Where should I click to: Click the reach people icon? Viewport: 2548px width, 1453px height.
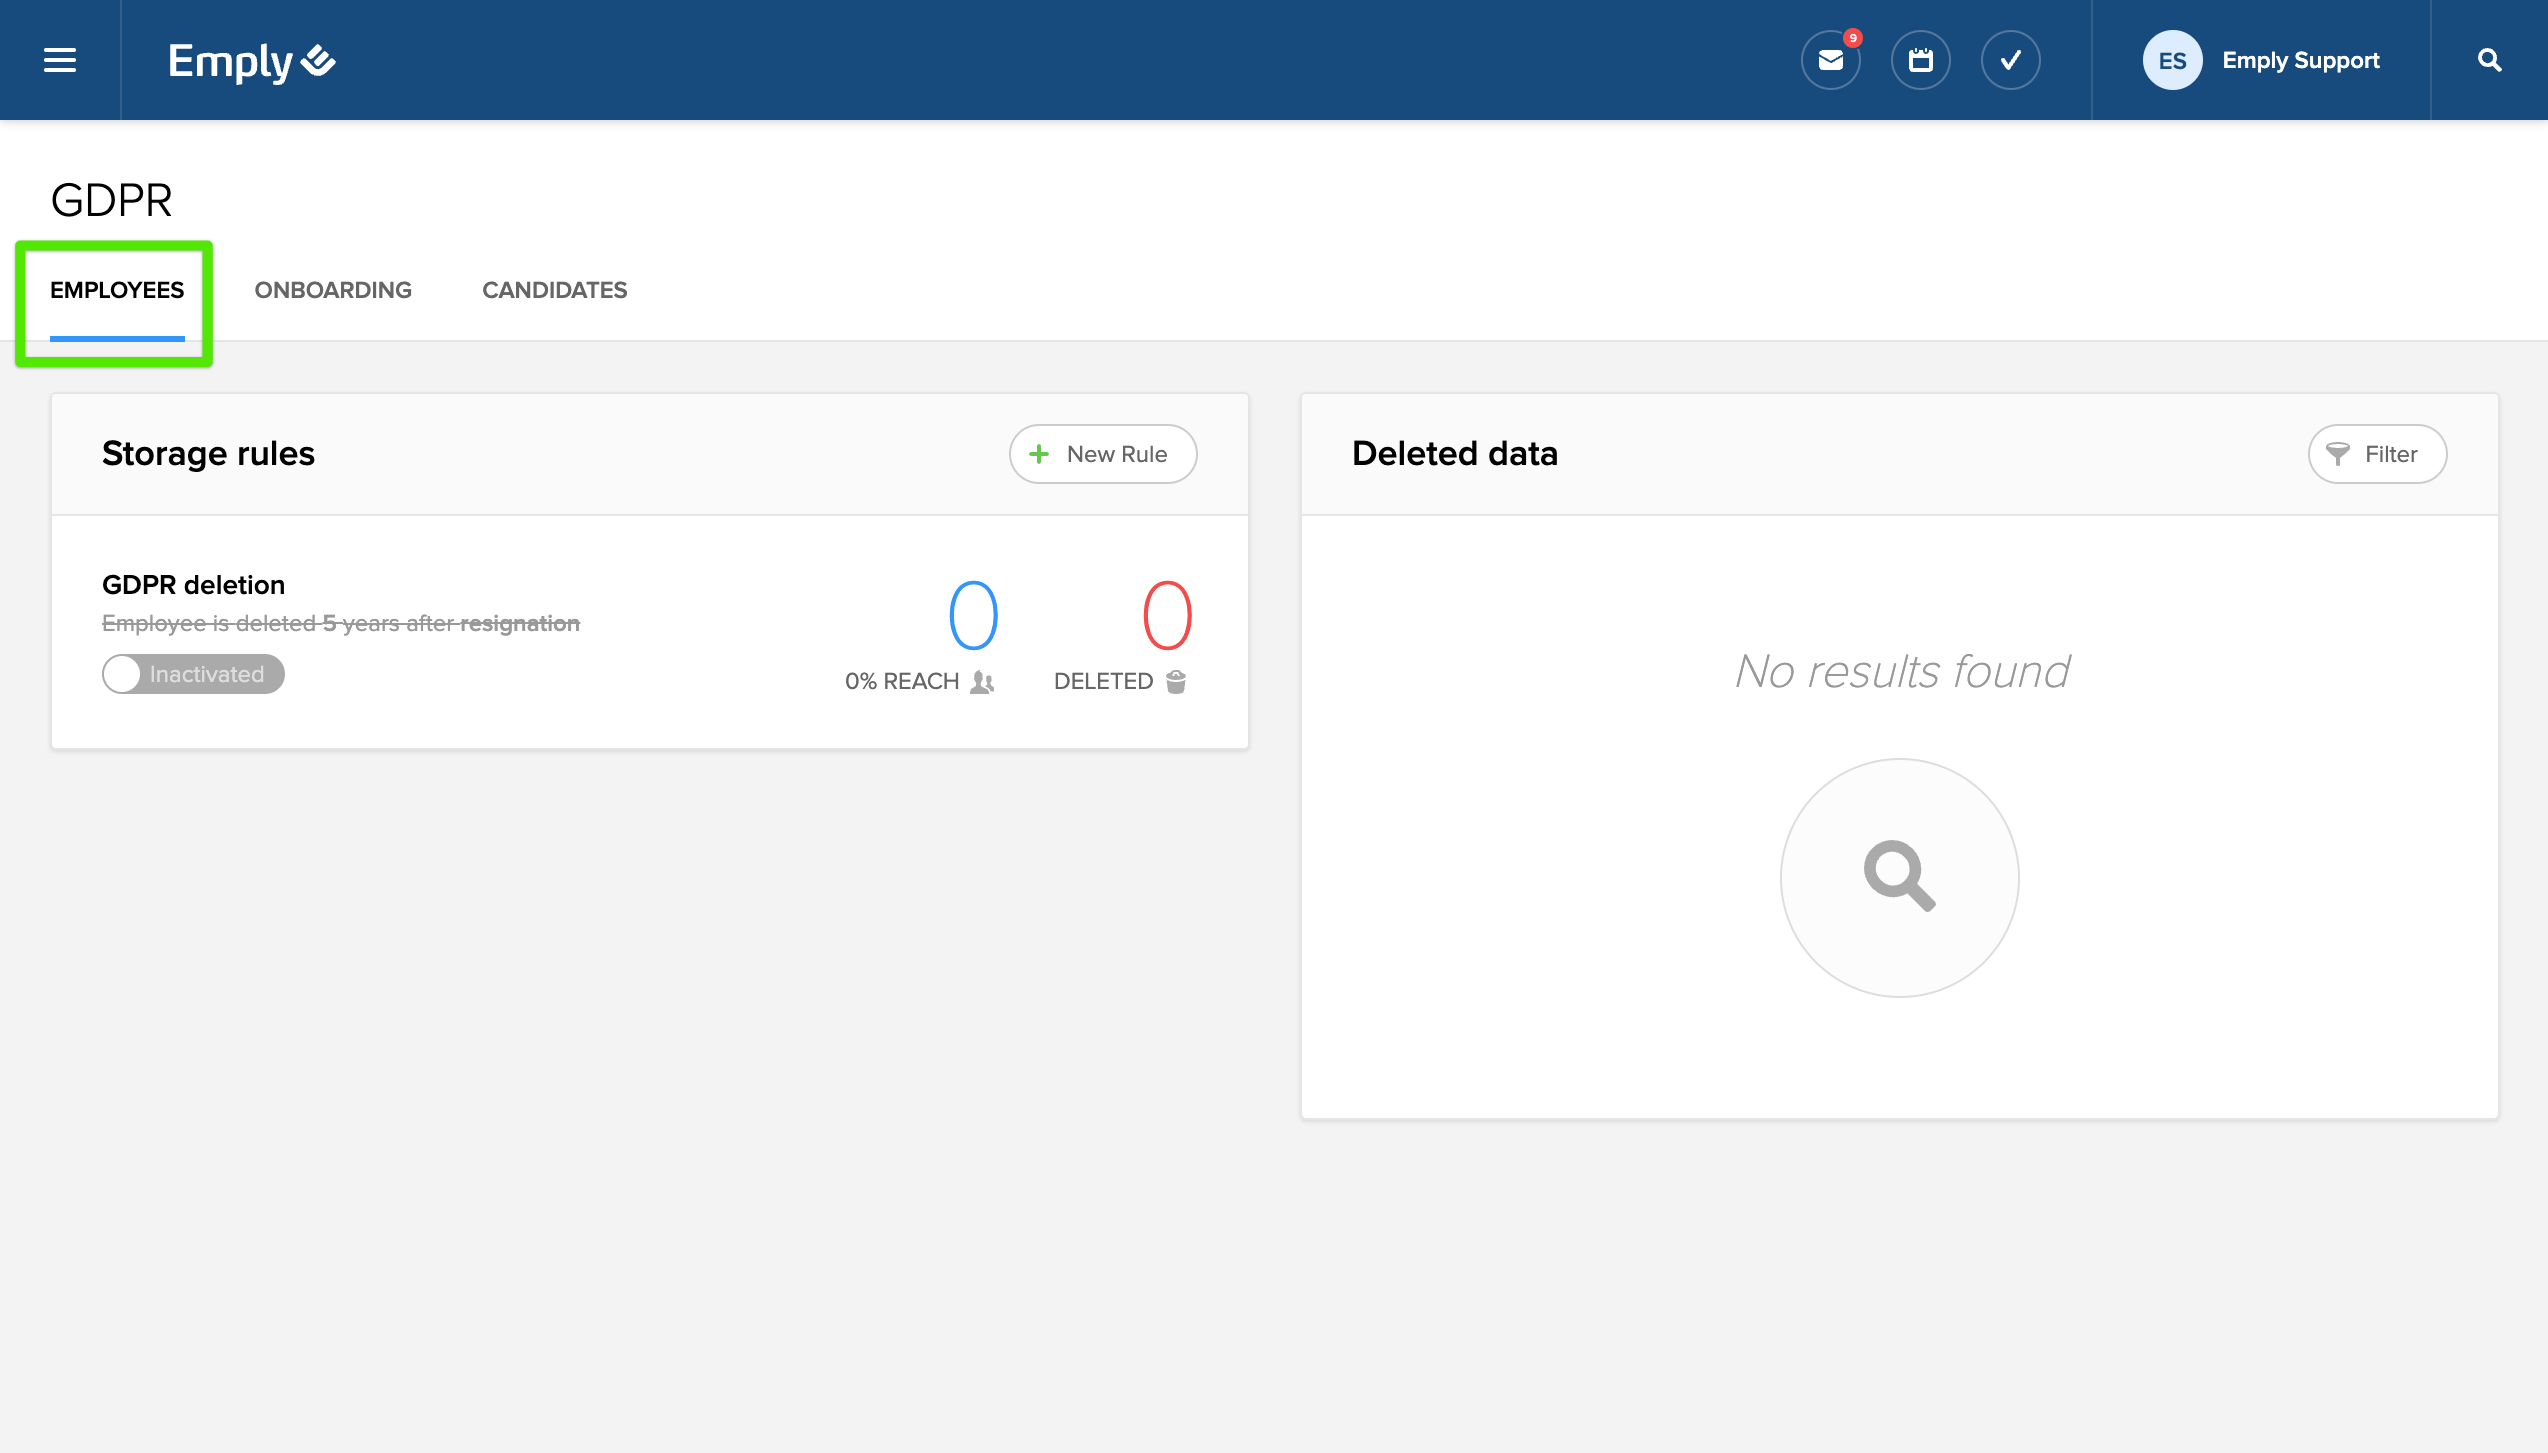pyautogui.click(x=982, y=681)
